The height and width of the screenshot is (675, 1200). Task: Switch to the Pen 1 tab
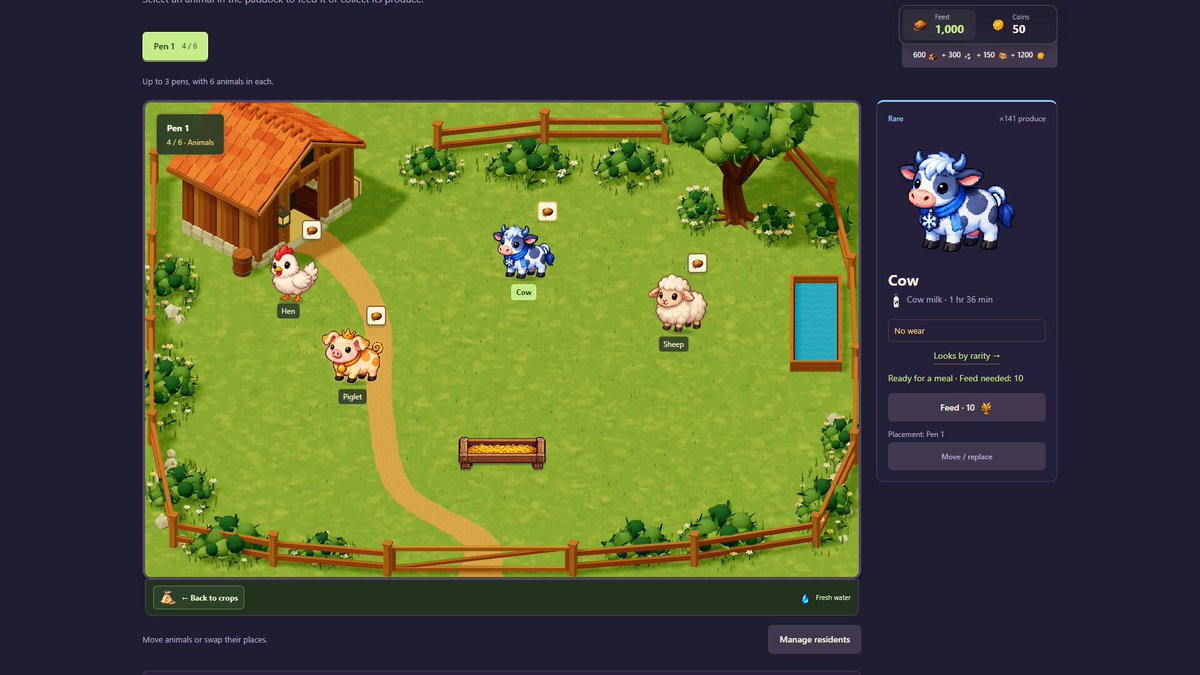click(175, 46)
